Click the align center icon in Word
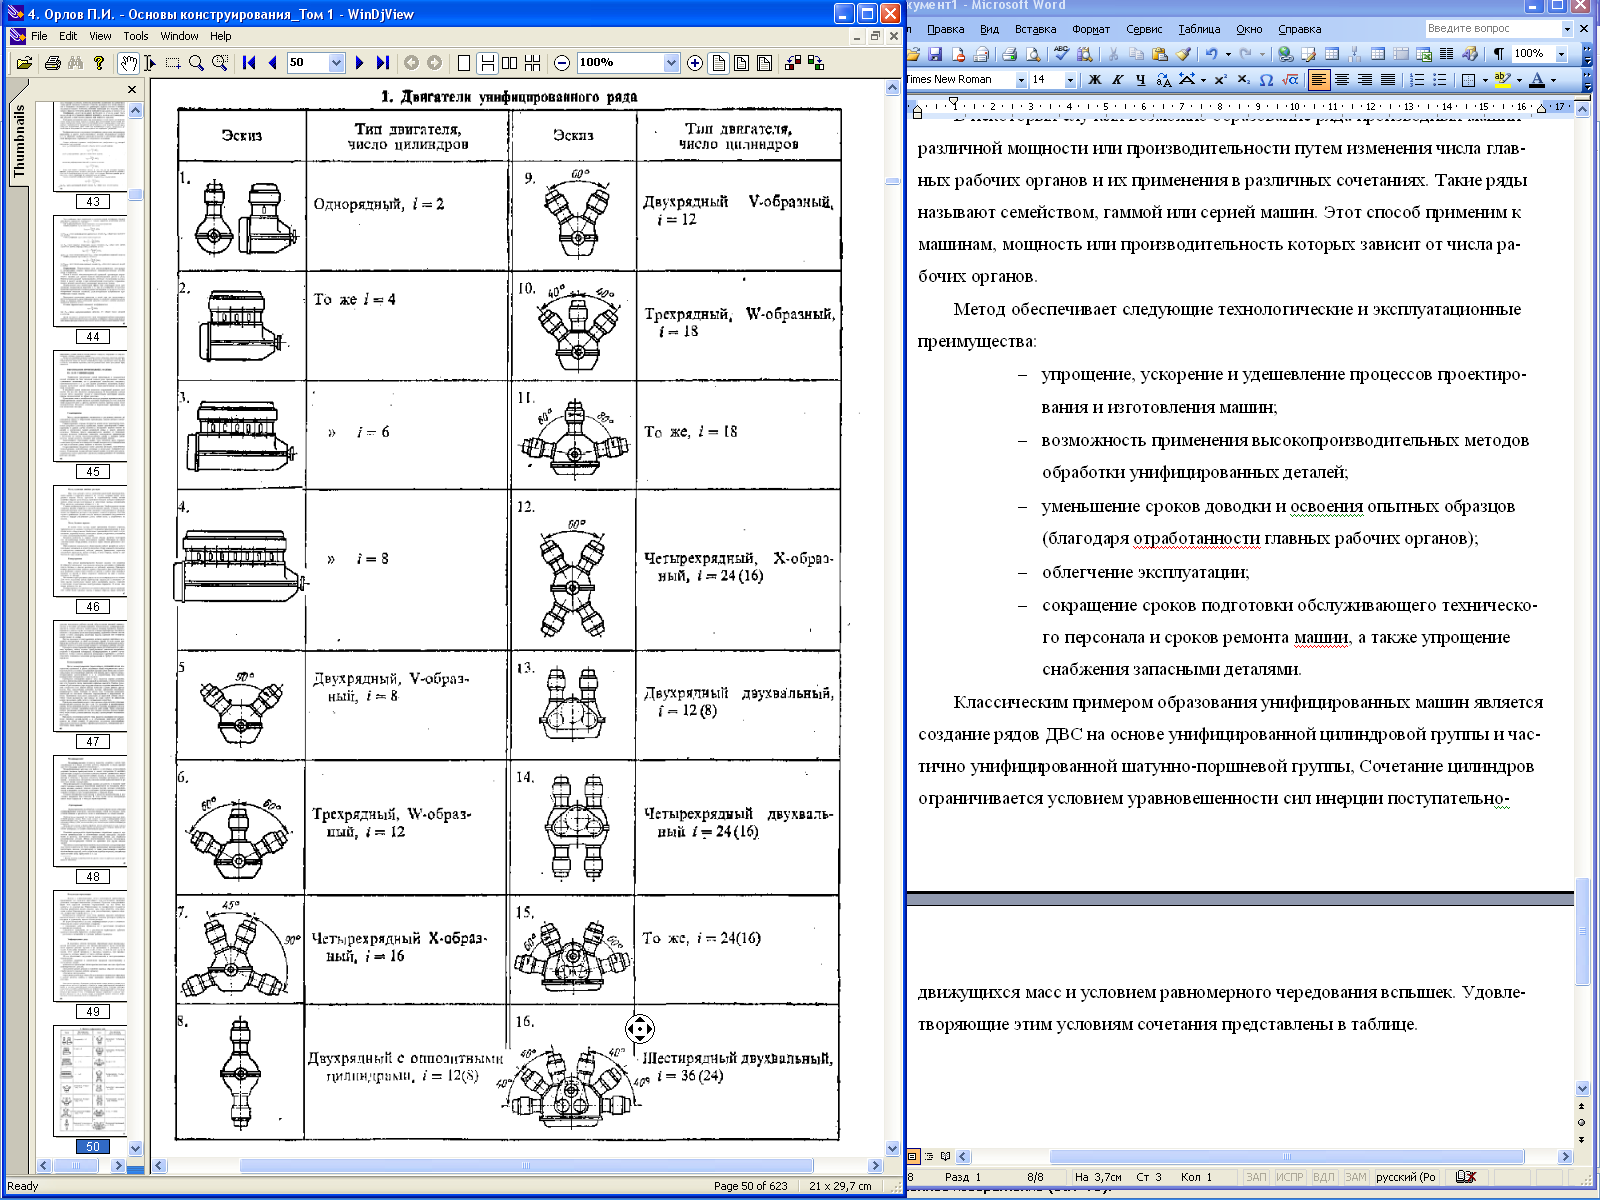The image size is (1600, 1200). pyautogui.click(x=1342, y=80)
